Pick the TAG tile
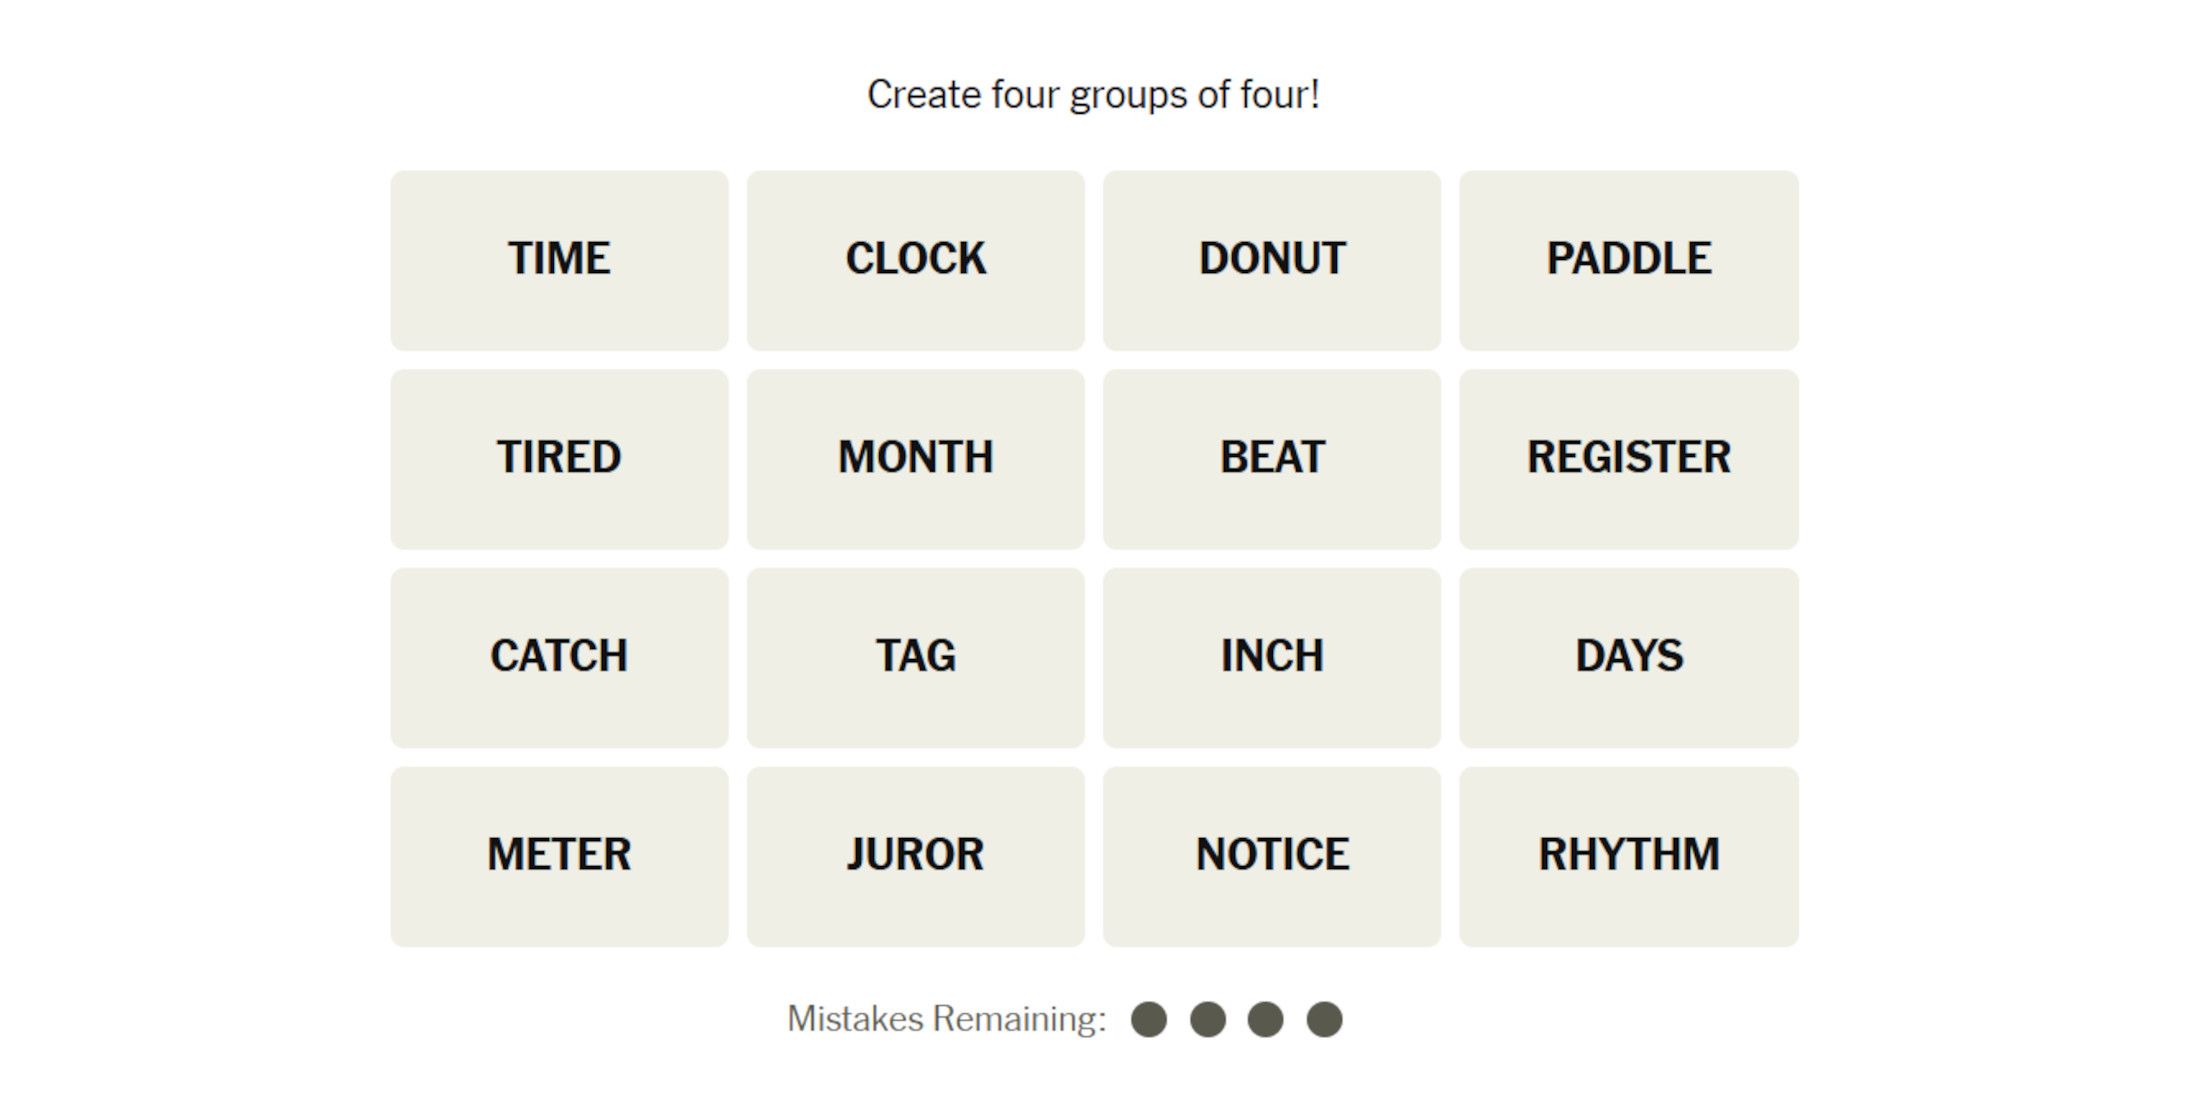2200x1100 pixels. pos(915,657)
